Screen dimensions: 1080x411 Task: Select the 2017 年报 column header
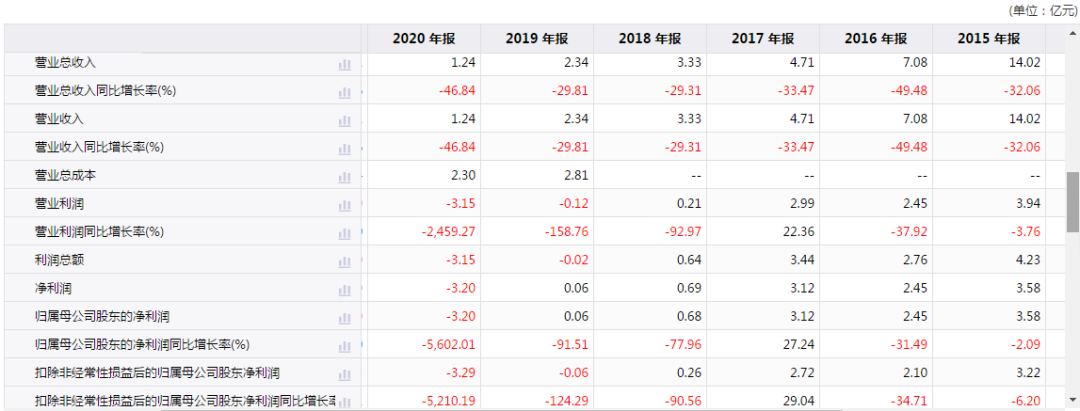click(762, 39)
